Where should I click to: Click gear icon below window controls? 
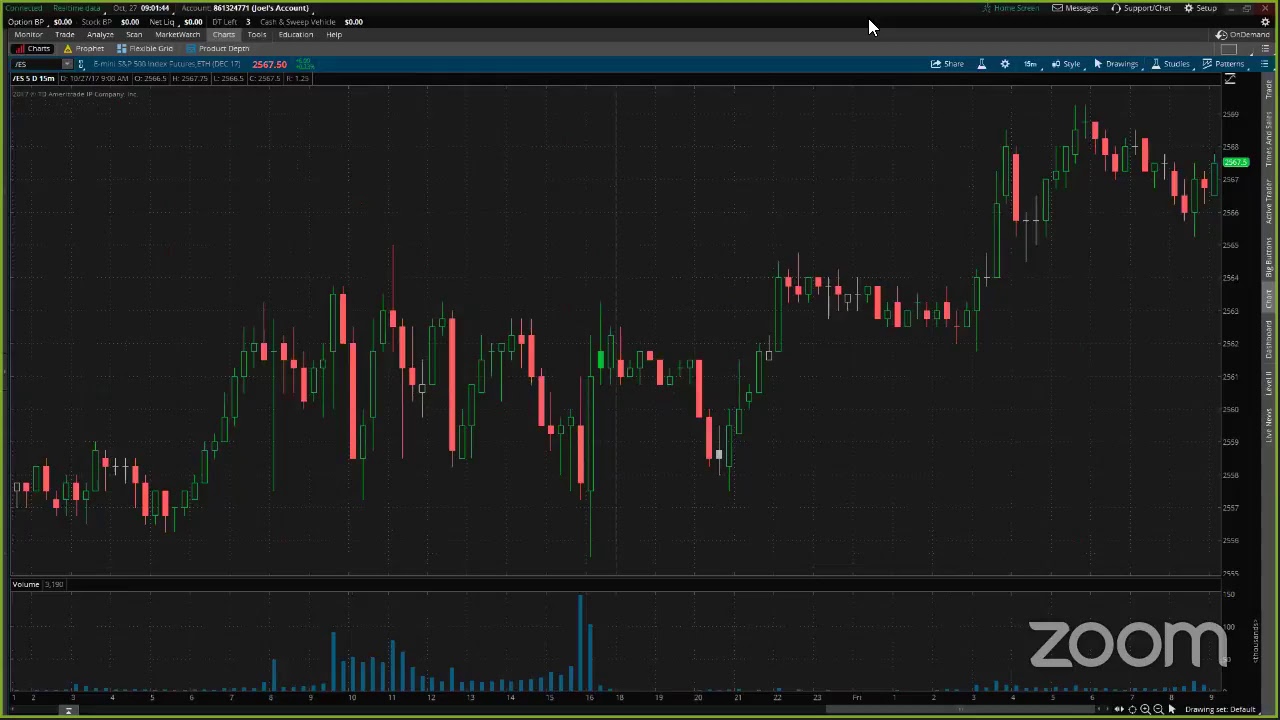tap(1265, 21)
